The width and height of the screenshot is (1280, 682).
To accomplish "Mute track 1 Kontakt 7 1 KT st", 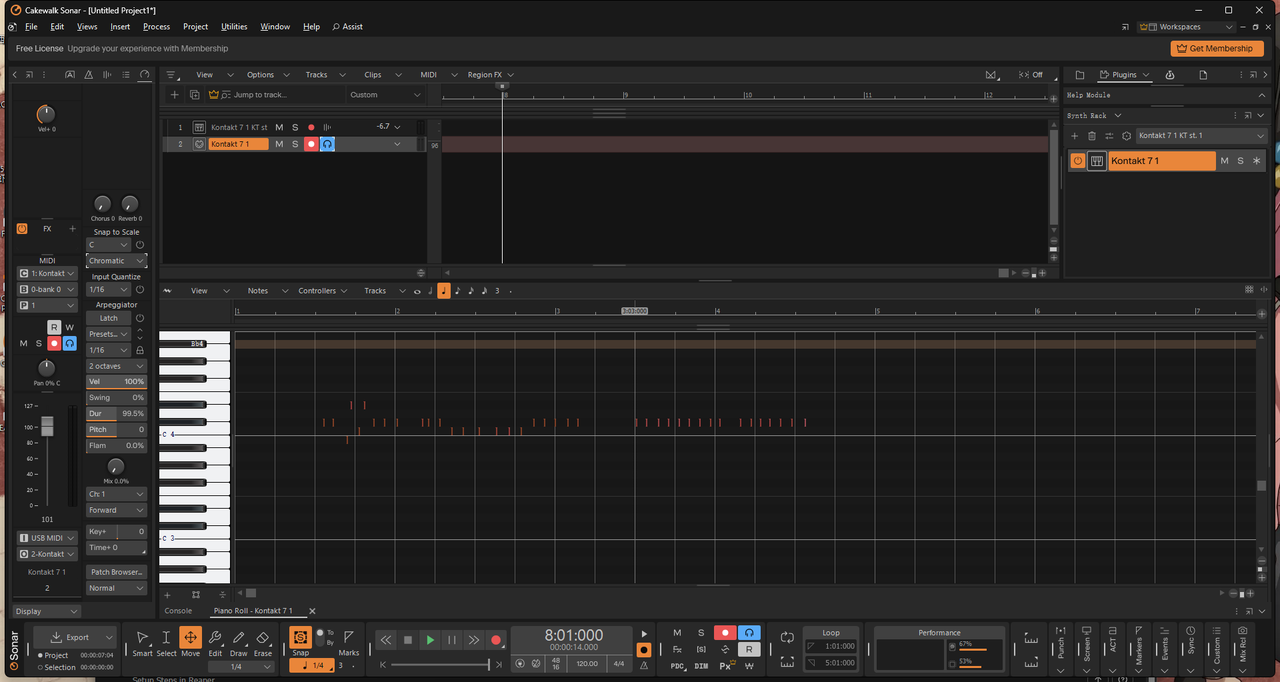I will pos(279,127).
